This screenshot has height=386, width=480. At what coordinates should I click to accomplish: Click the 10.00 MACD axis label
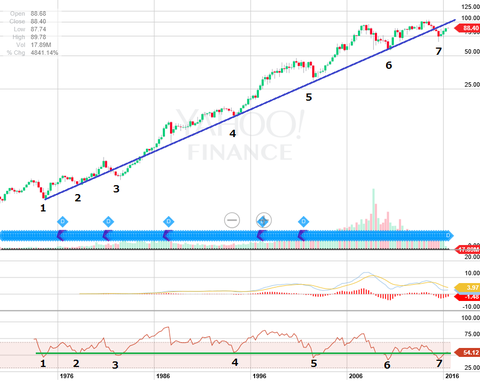click(x=472, y=273)
